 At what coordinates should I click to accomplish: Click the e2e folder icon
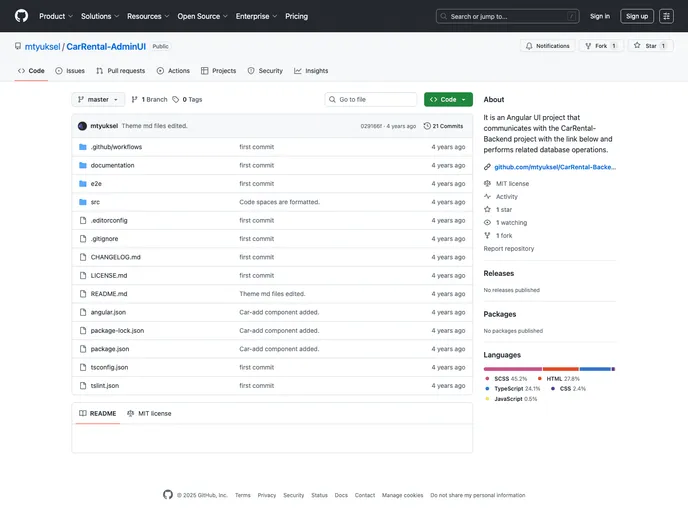tap(82, 184)
